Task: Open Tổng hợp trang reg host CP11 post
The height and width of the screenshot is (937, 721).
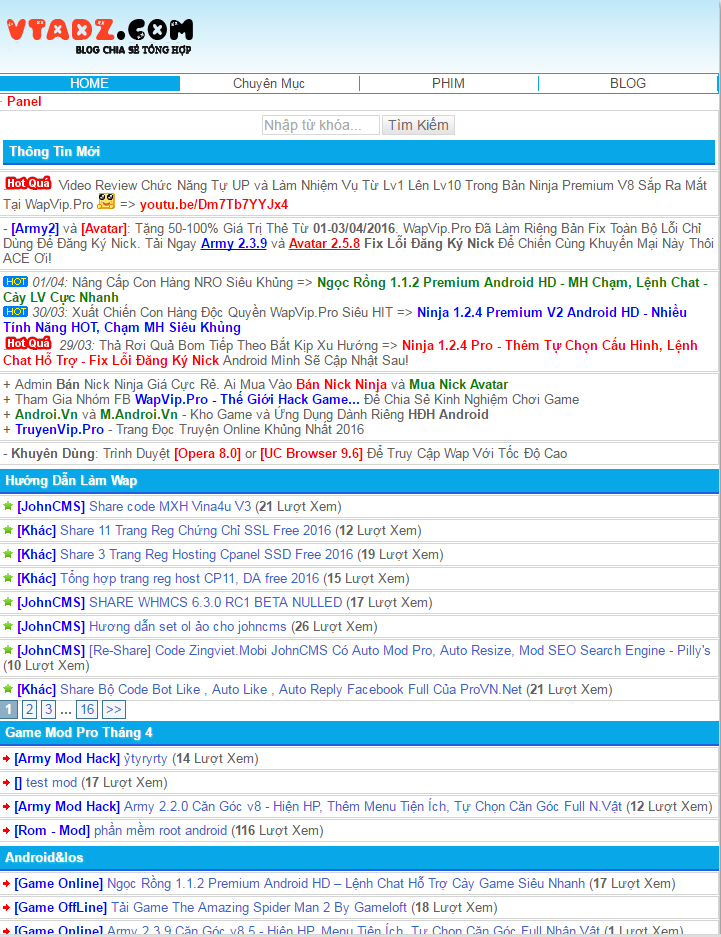Action: [189, 578]
